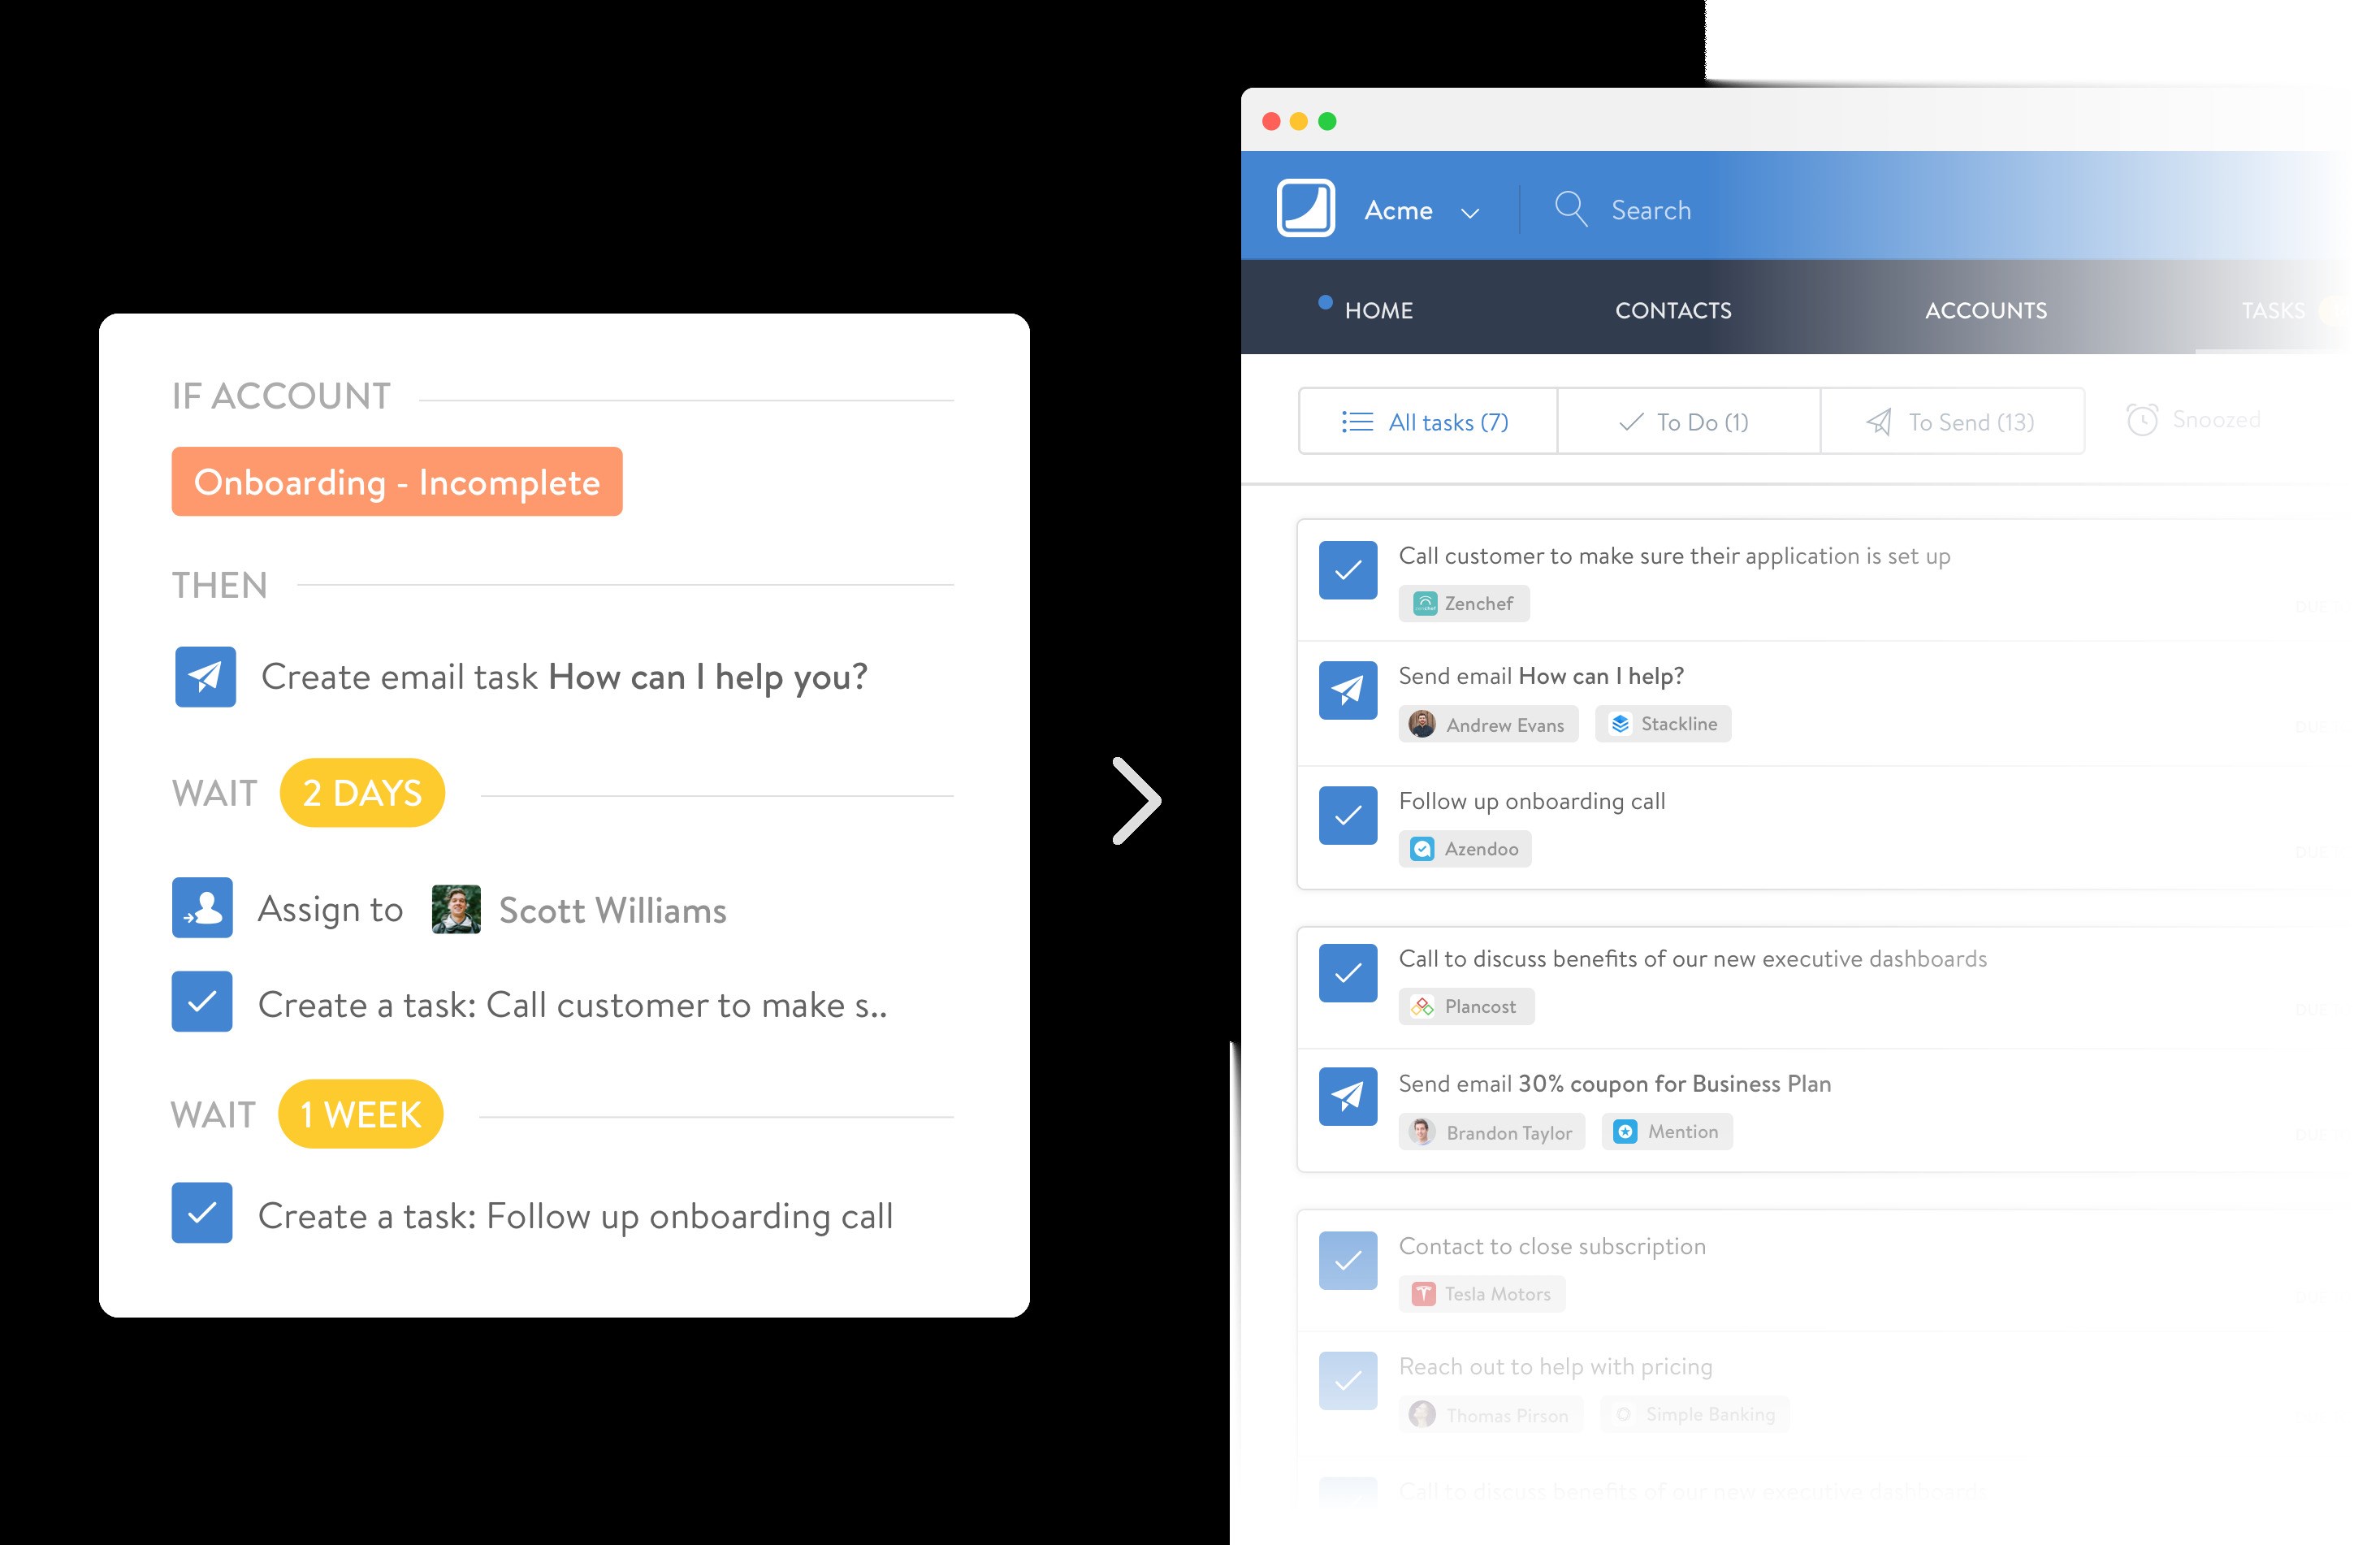Click the Zenchef logo icon

point(1424,603)
